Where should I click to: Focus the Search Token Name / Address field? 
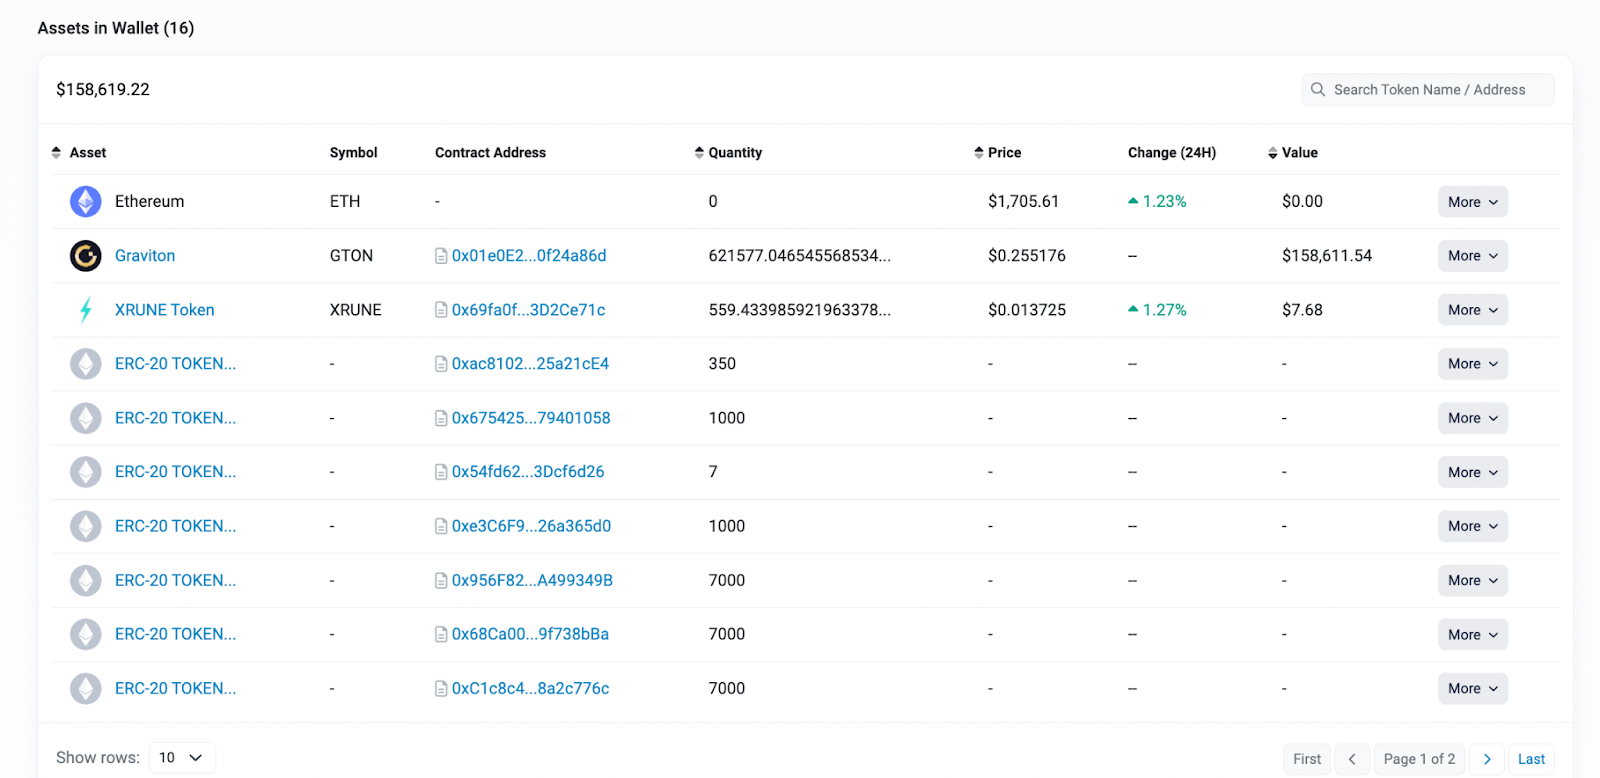pos(1428,90)
